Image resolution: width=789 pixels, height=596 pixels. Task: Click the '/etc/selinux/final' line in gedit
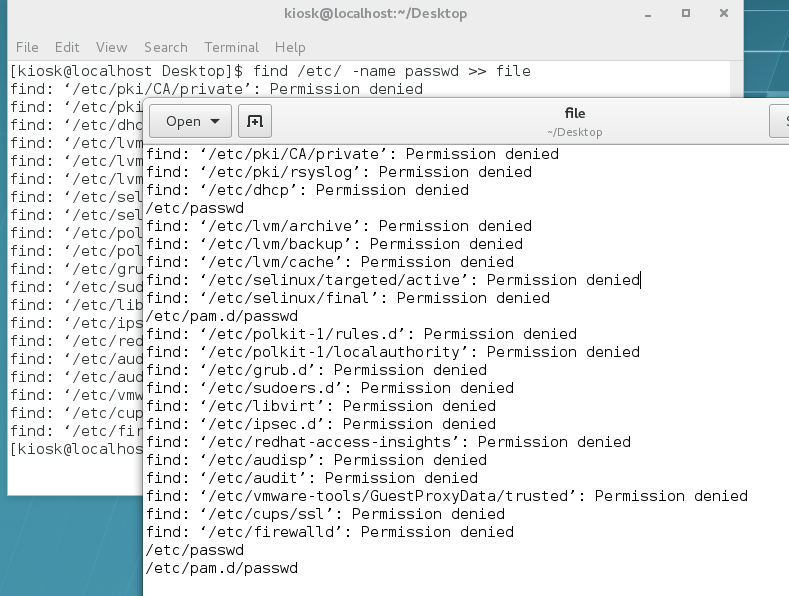(x=348, y=299)
